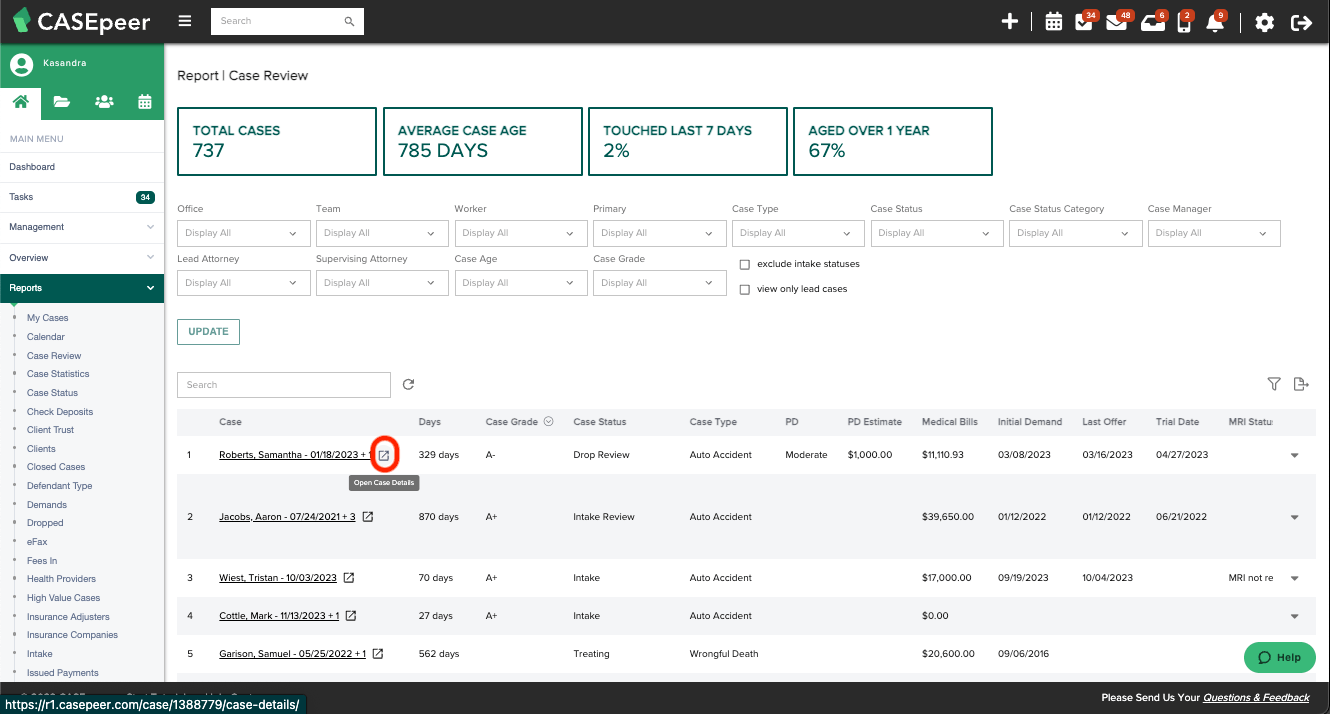Image resolution: width=1330 pixels, height=714 pixels.
Task: Open the Help chat button
Action: tap(1280, 657)
